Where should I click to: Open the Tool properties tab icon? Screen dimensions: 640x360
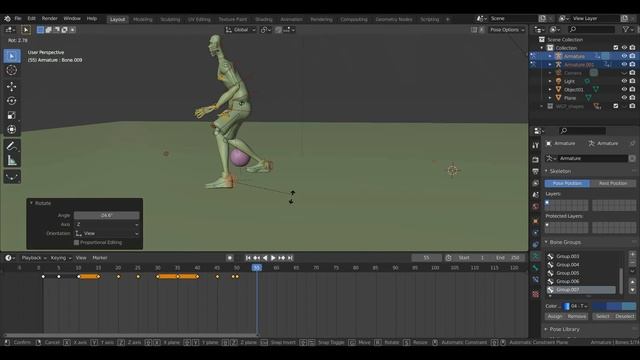[536, 145]
